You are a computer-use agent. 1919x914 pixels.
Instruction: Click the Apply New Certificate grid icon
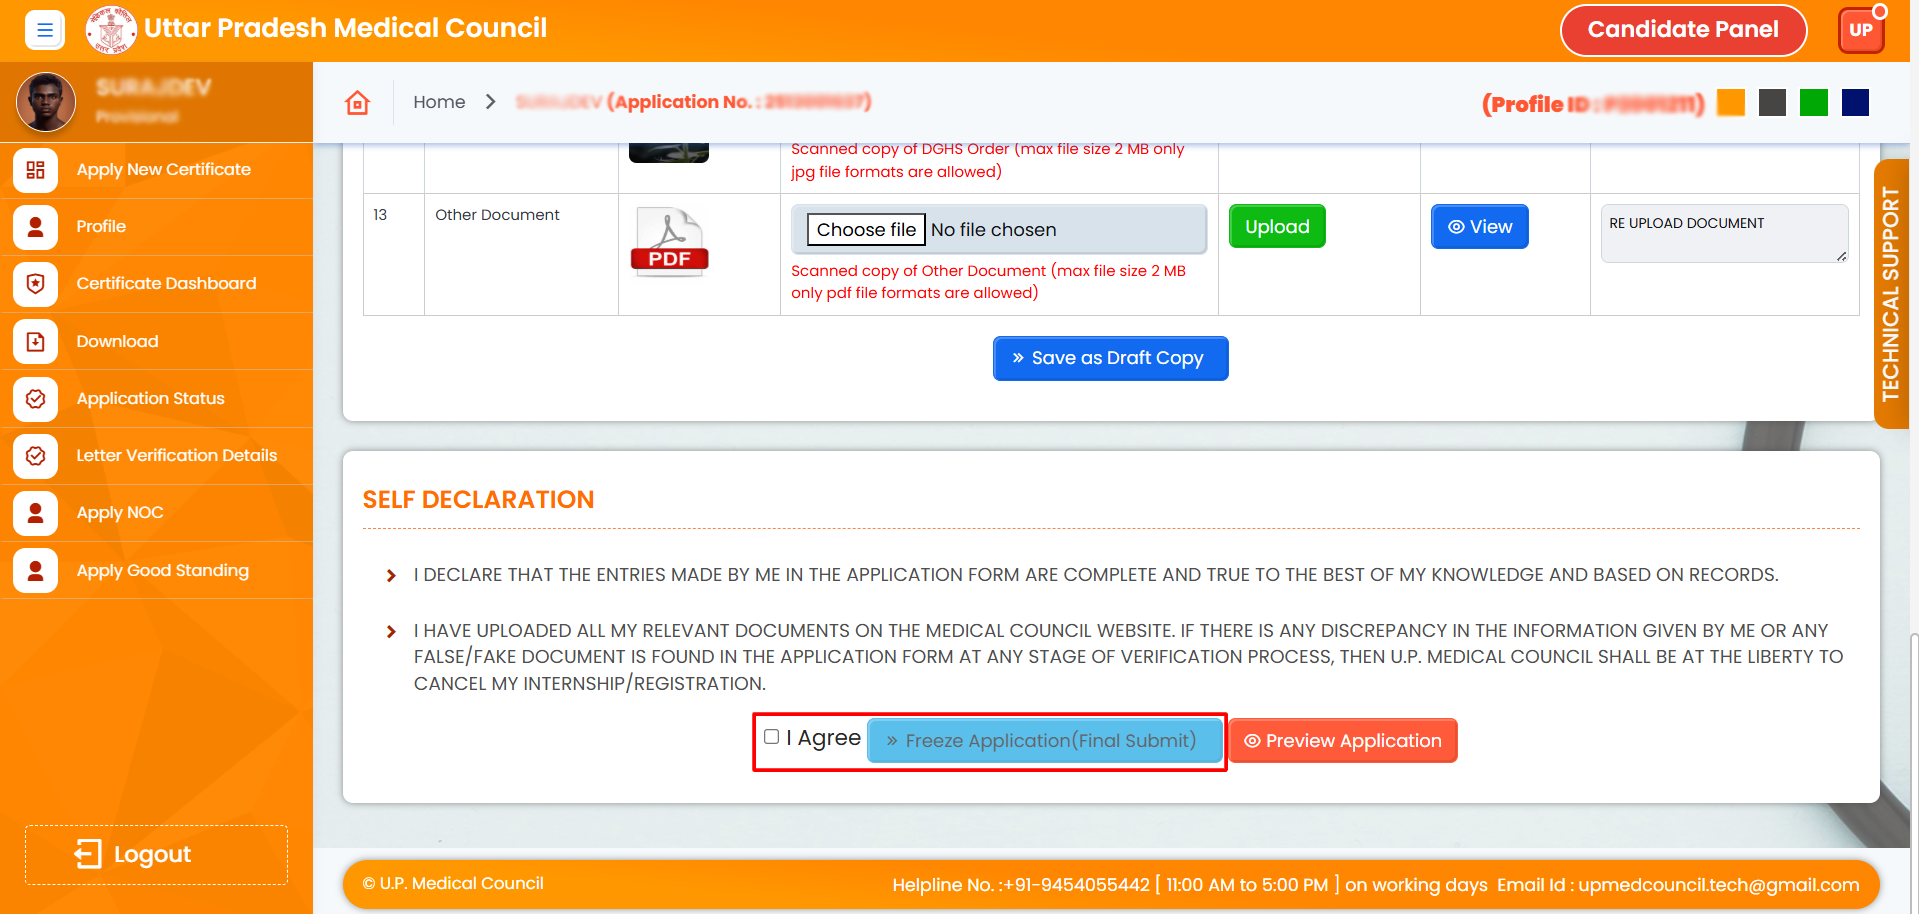point(36,170)
